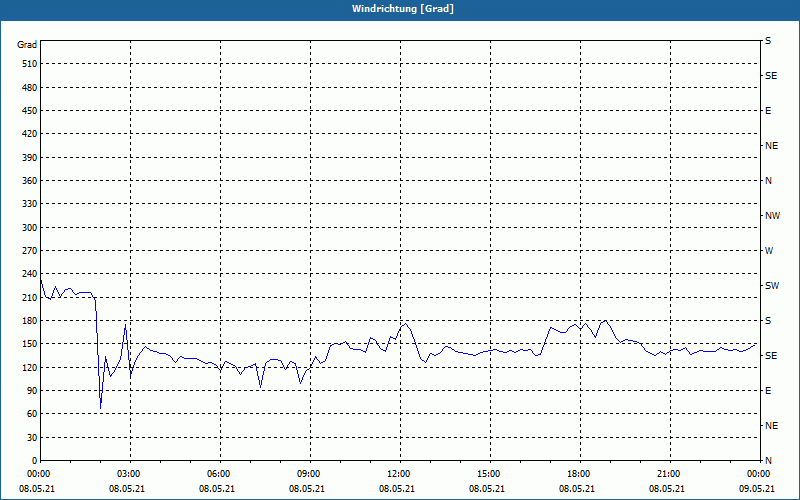Click the 'Grad' unit label on the y-axis
Image resolution: width=800 pixels, height=500 pixels.
pos(27,45)
